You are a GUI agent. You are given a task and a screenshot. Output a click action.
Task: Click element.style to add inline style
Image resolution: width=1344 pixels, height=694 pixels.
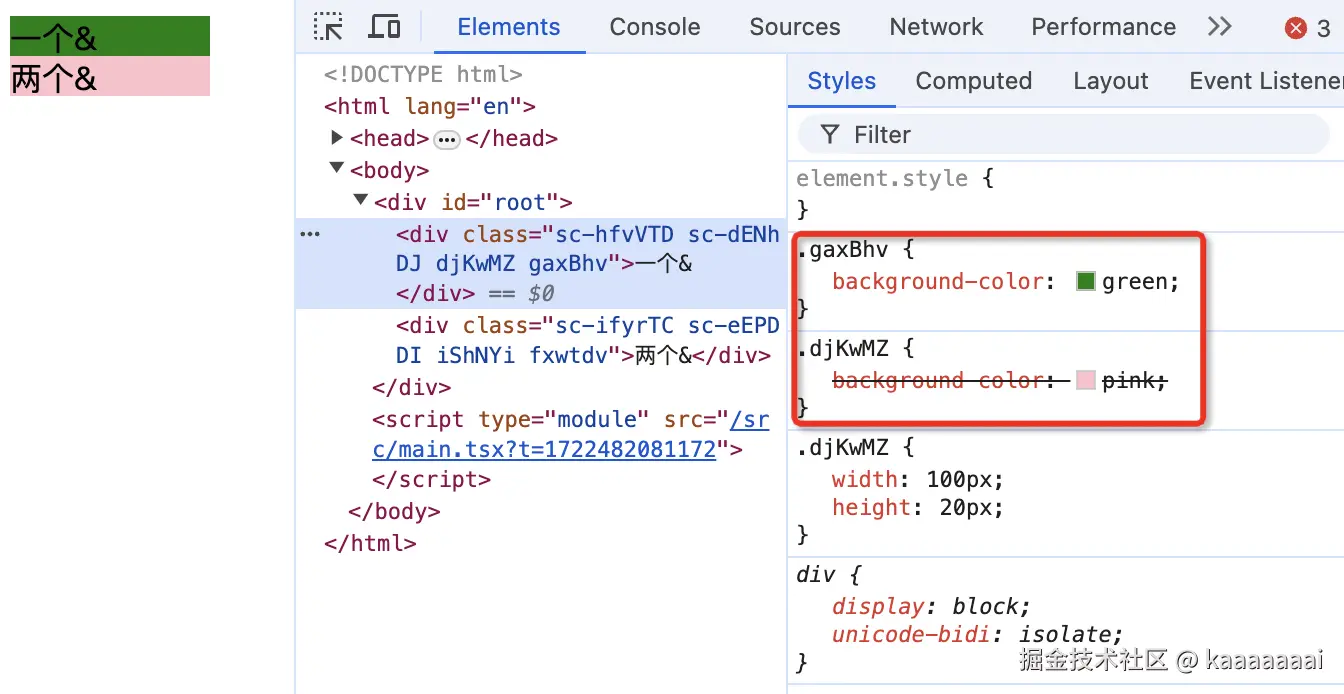(x=880, y=178)
